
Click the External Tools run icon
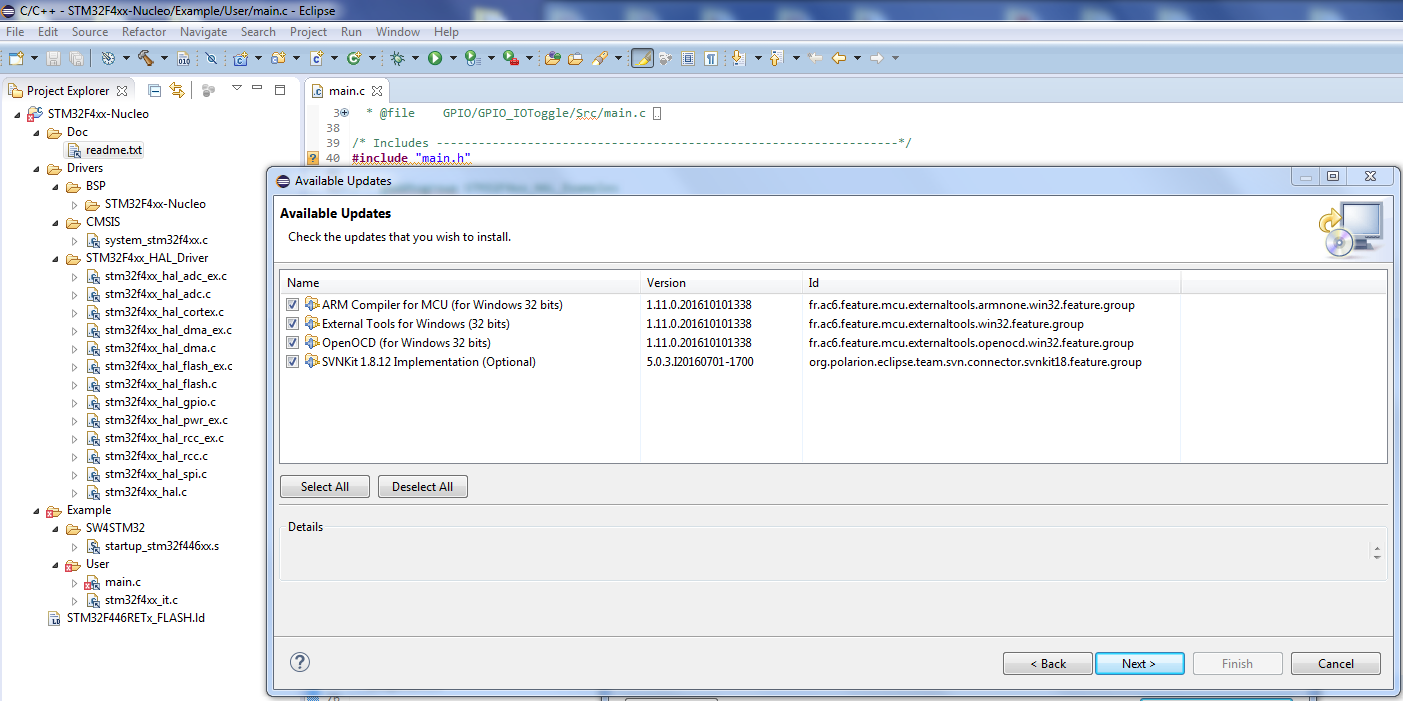pyautogui.click(x=510, y=58)
